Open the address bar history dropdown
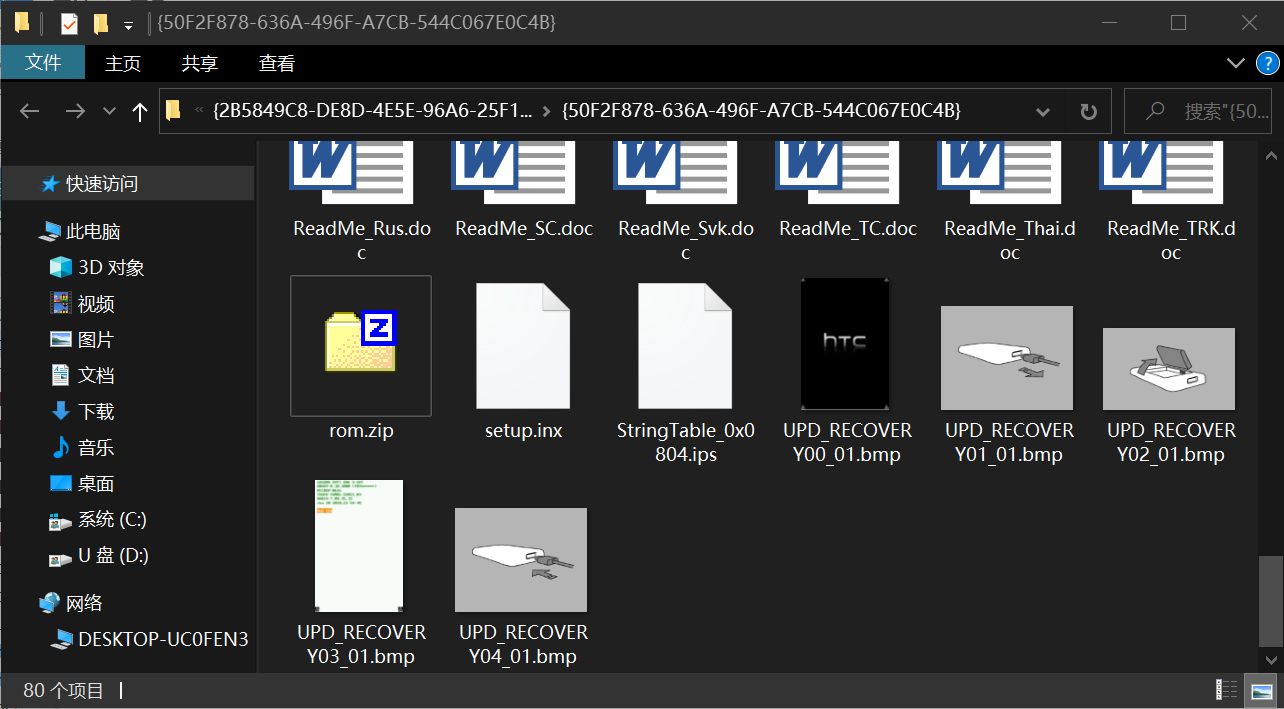Image resolution: width=1284 pixels, height=709 pixels. pos(1042,111)
